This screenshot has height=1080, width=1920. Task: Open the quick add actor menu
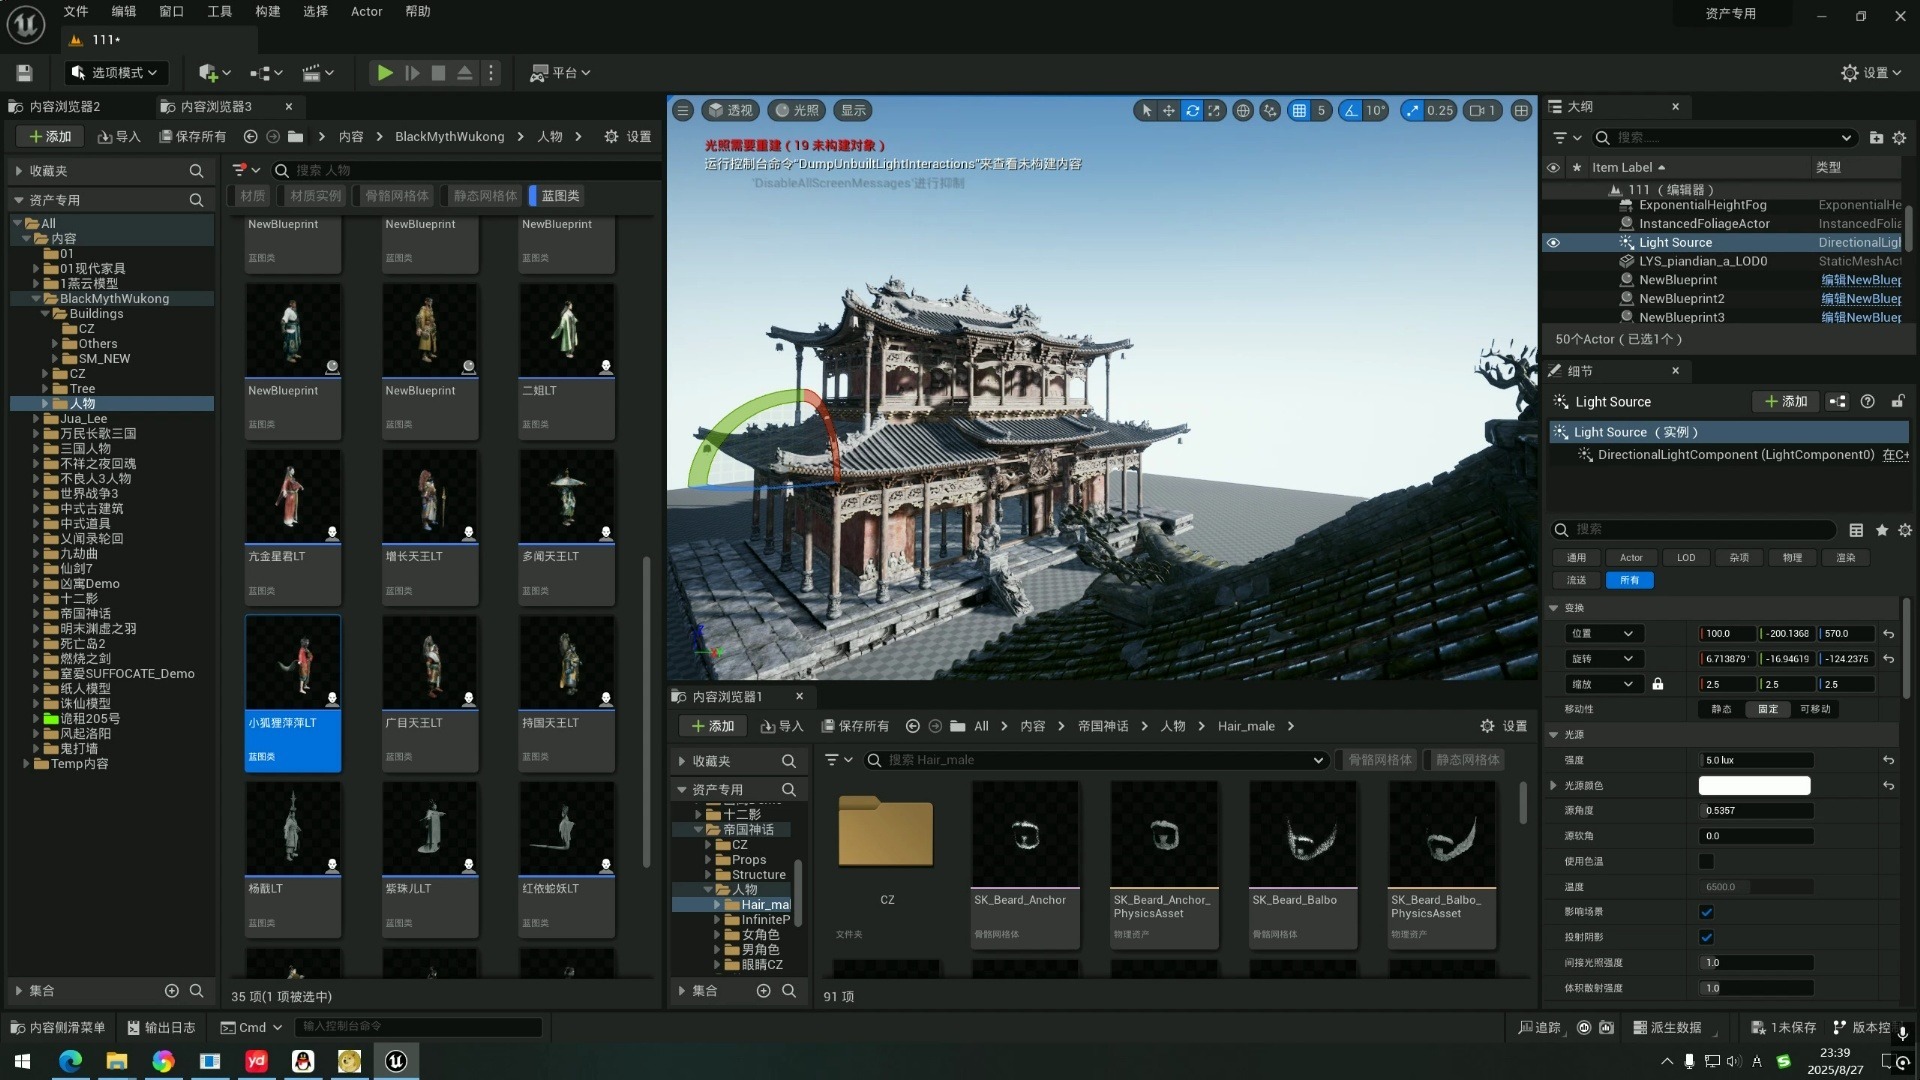pyautogui.click(x=214, y=73)
